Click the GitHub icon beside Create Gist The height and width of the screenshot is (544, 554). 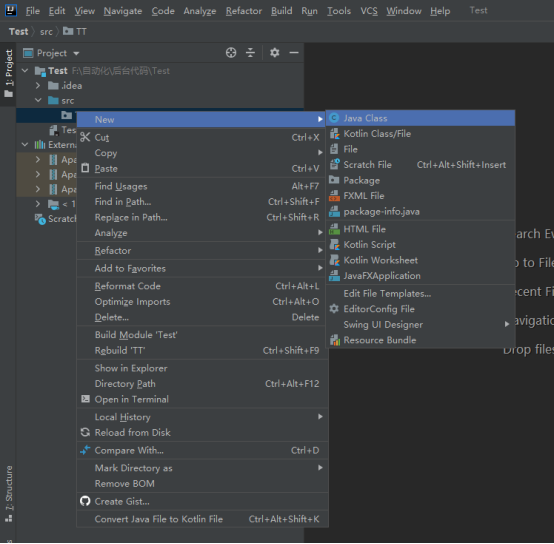coord(85,501)
